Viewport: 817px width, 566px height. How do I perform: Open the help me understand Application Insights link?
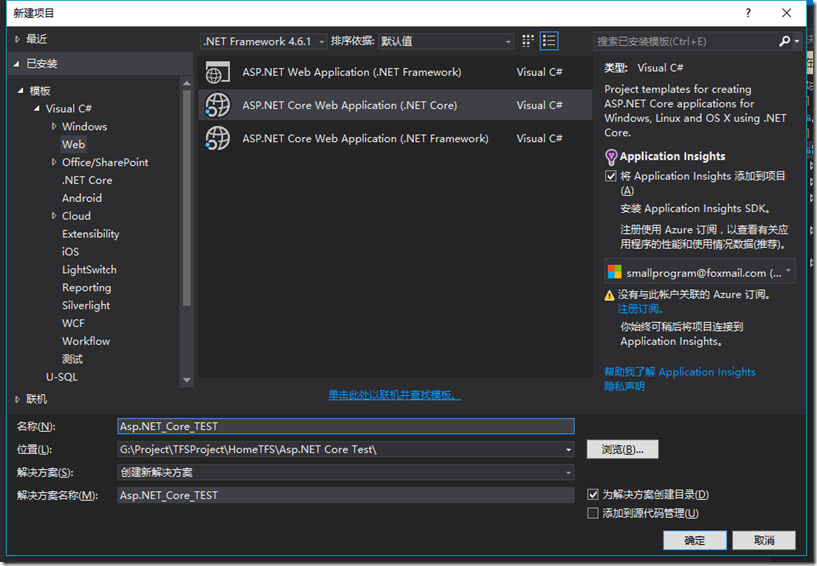click(x=679, y=372)
